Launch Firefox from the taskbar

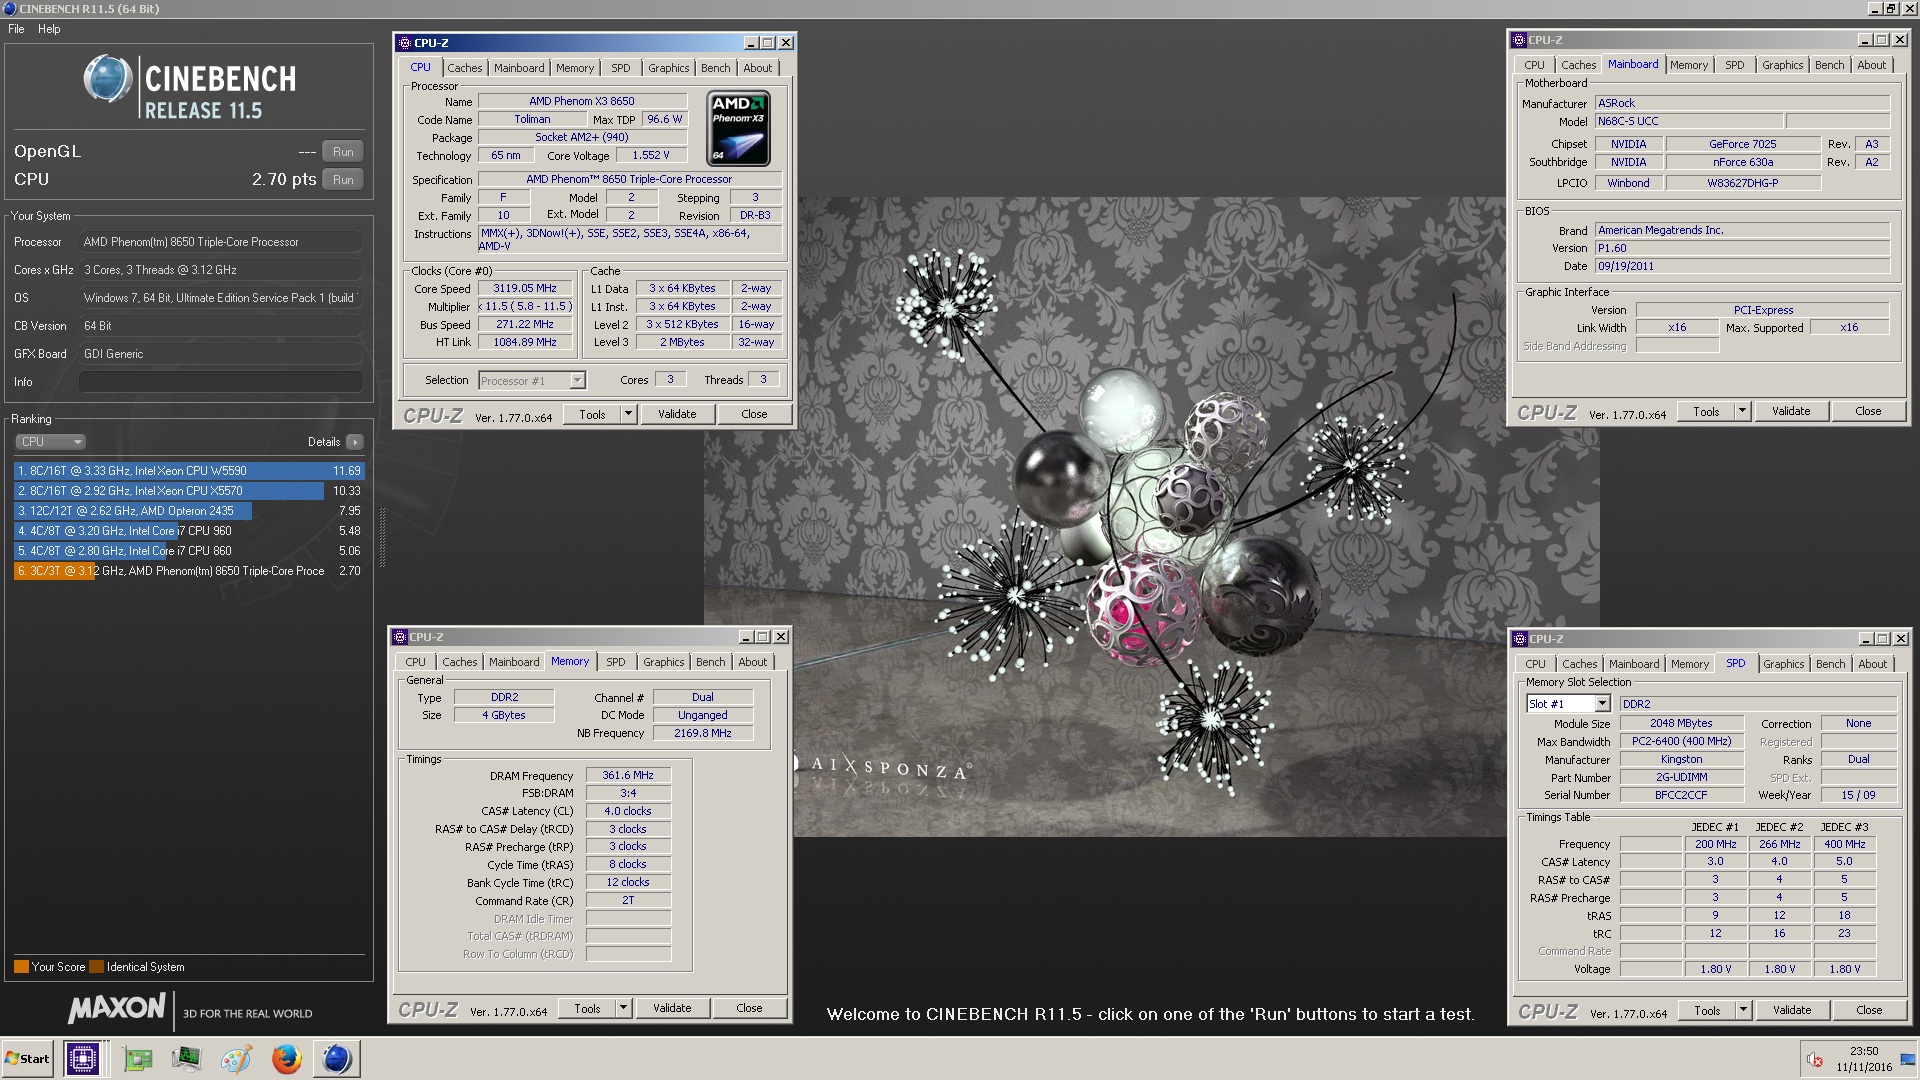(x=287, y=1059)
